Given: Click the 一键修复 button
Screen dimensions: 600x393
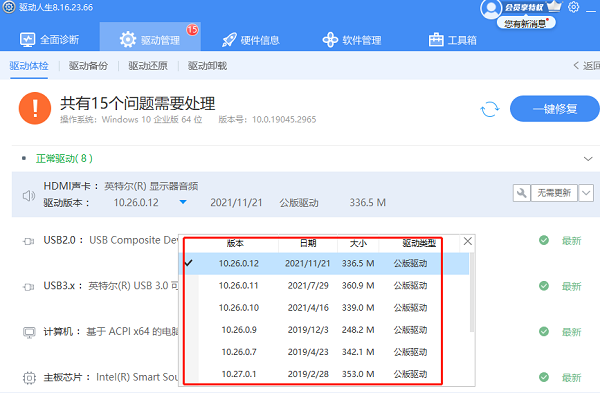Looking at the screenshot, I should (554, 109).
